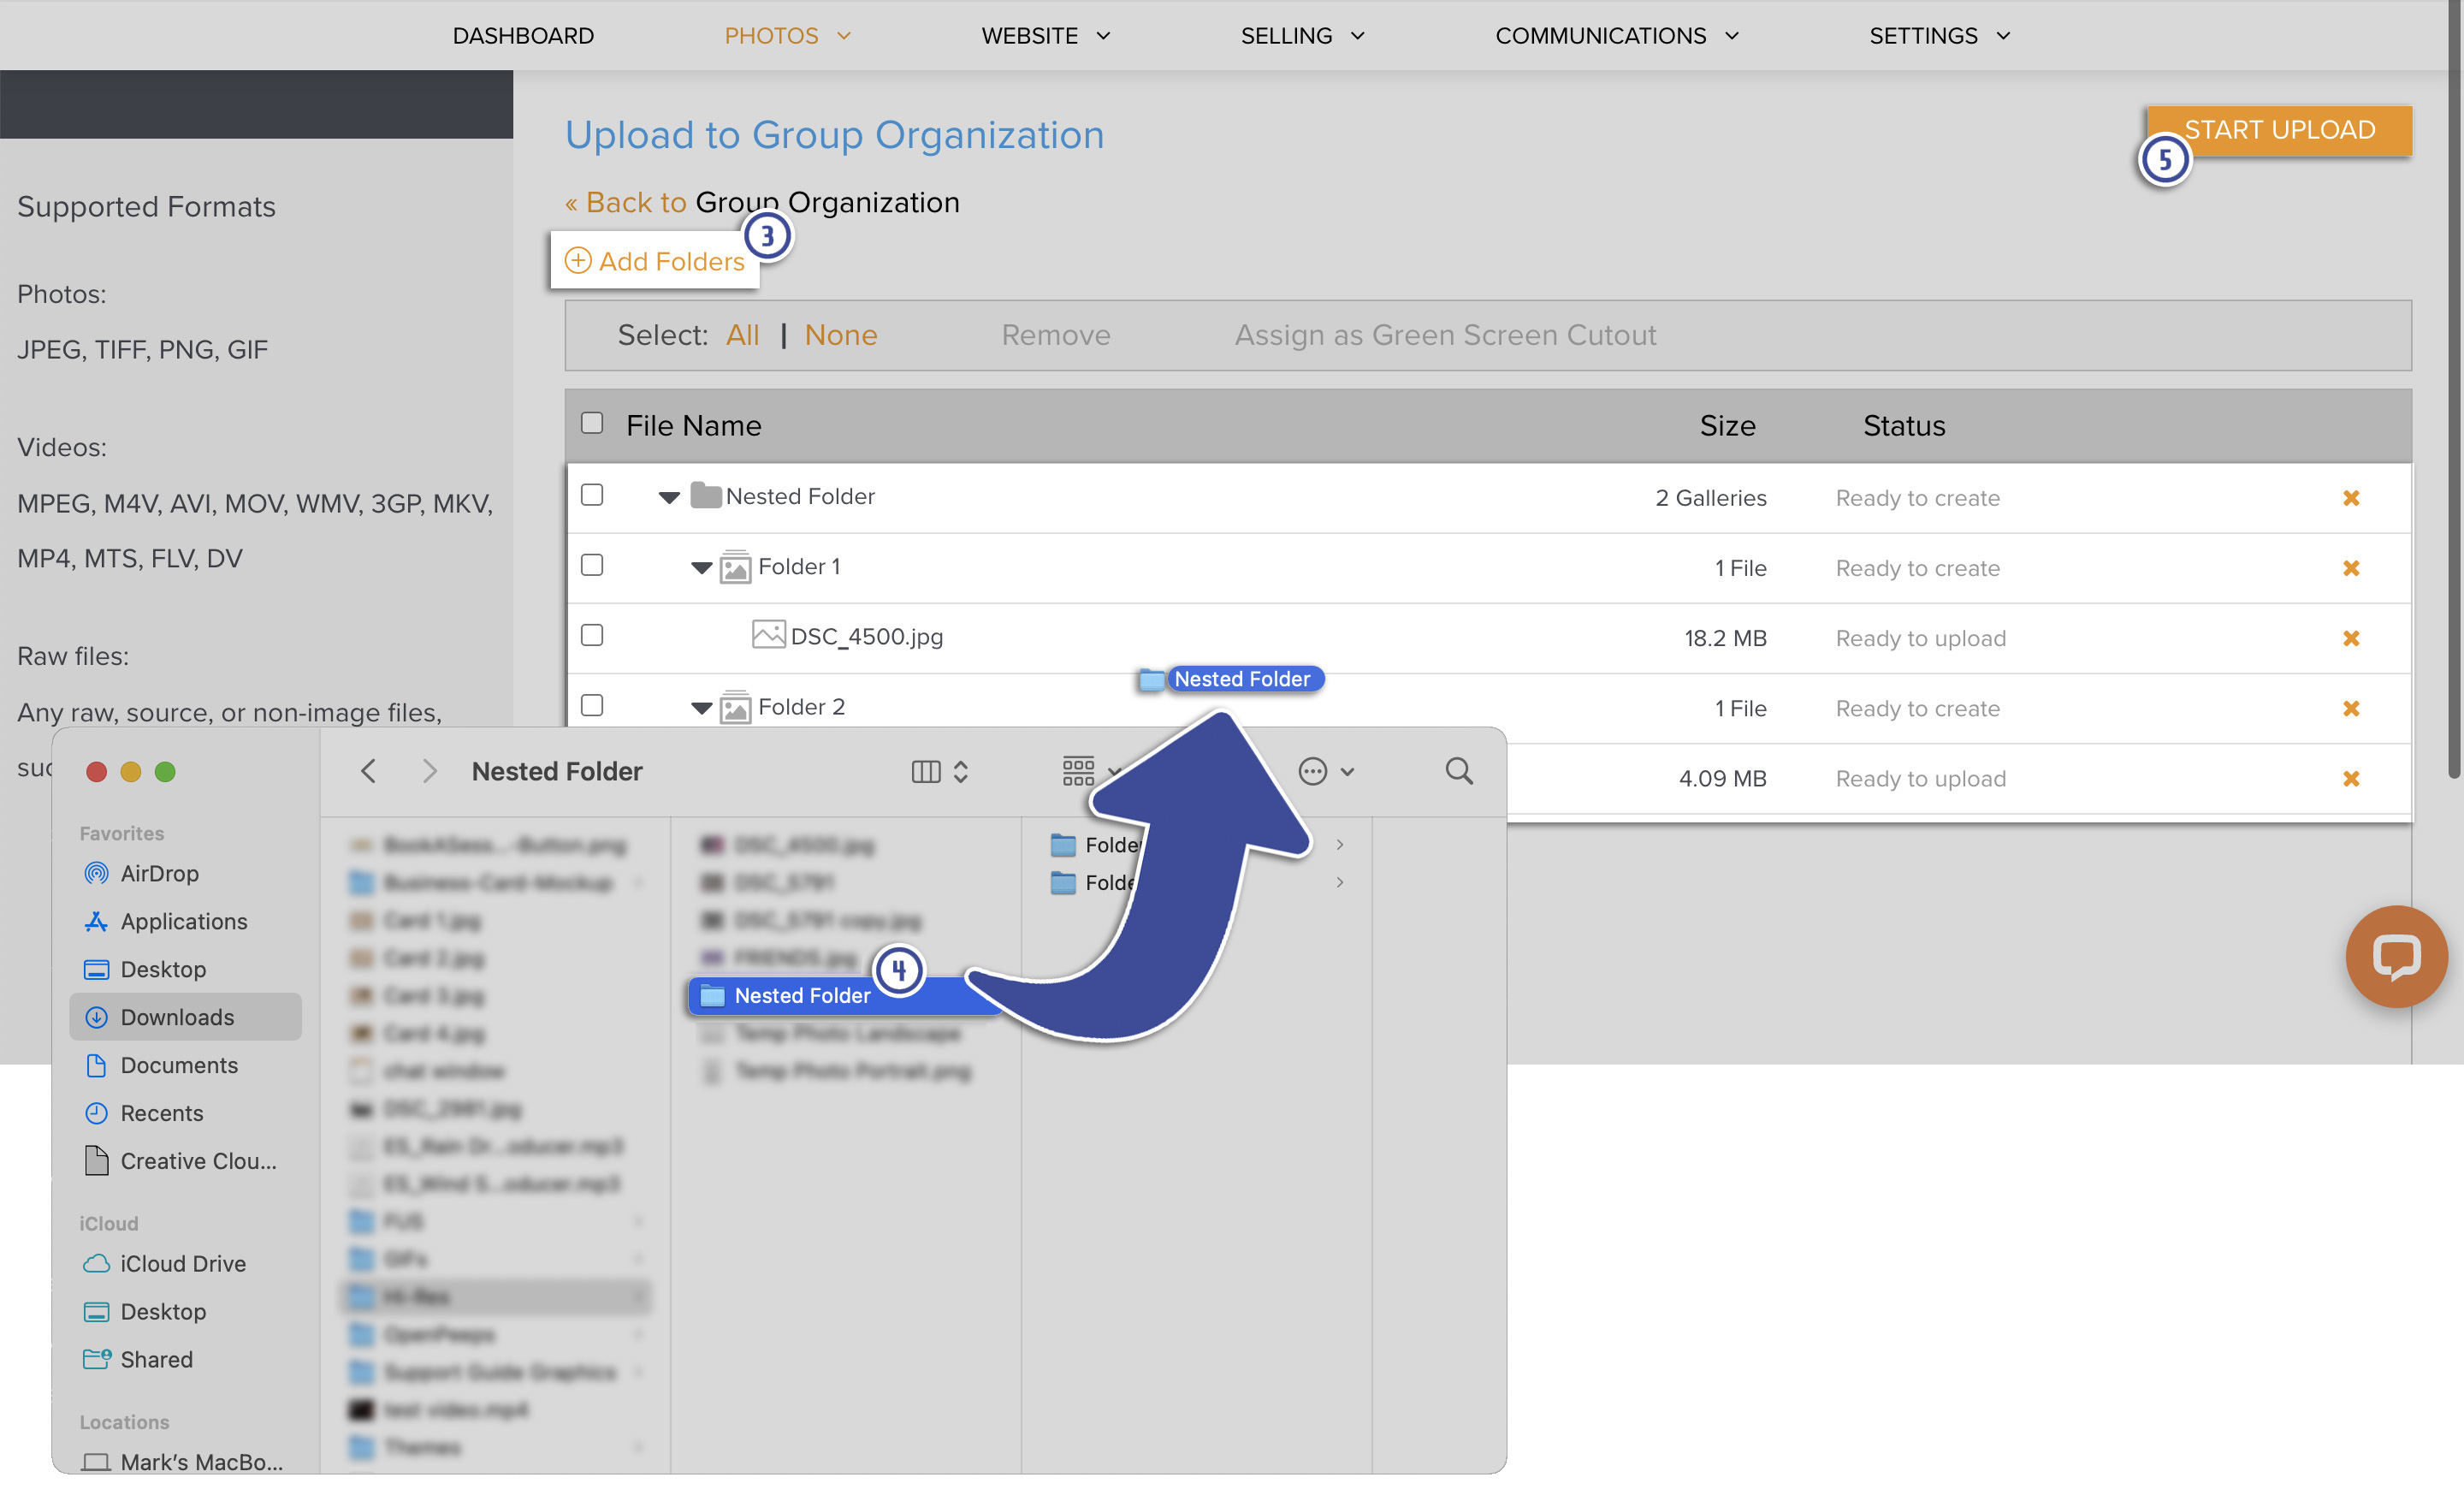Toggle the select-all File Name header checkbox
This screenshot has width=2464, height=1507.
click(592, 423)
